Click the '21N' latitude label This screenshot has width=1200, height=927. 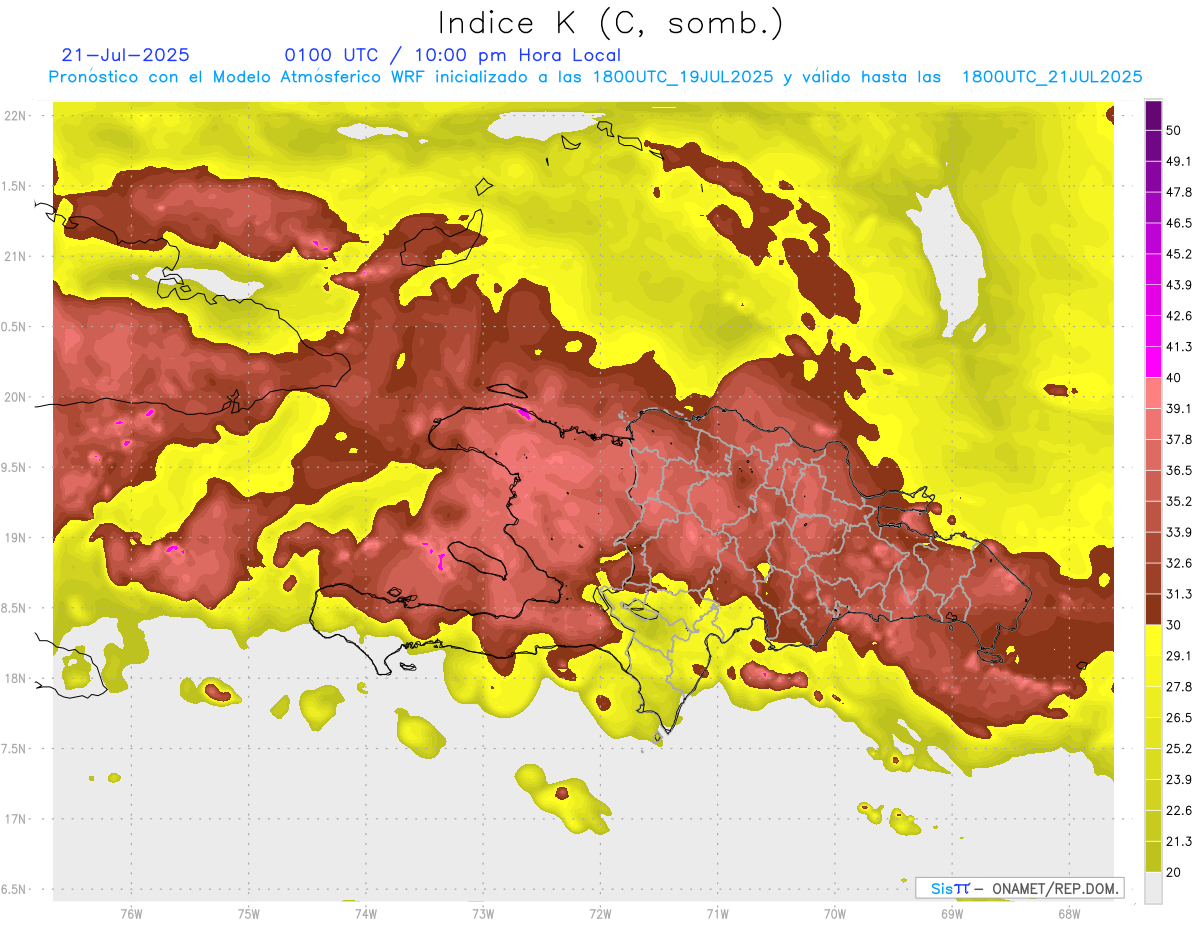coord(17,256)
